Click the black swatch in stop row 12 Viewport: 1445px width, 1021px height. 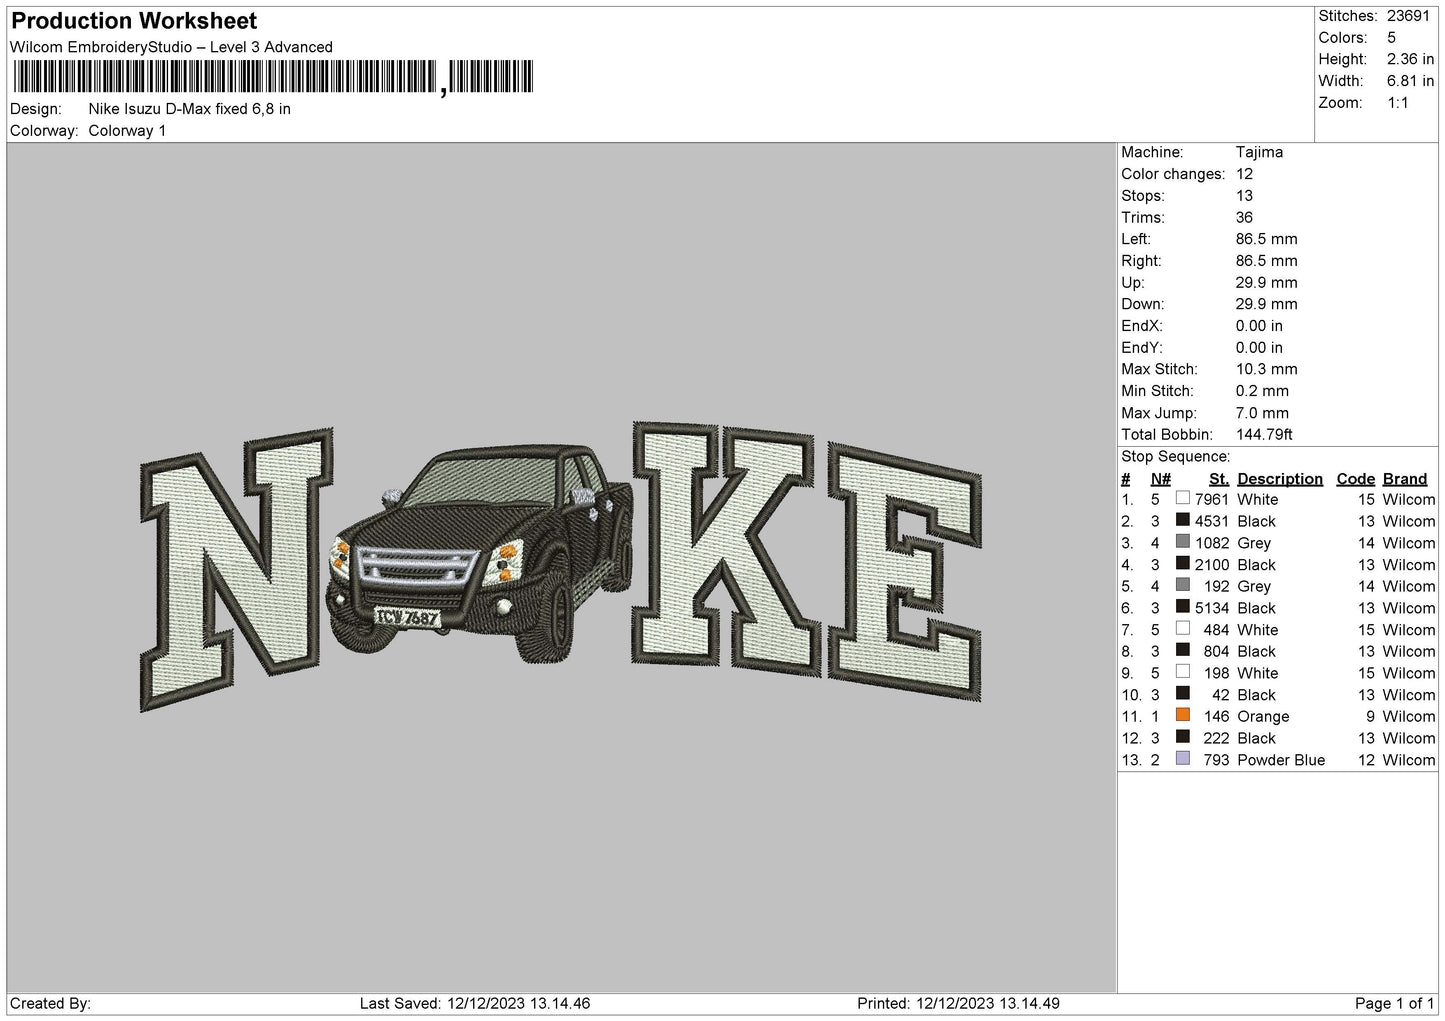click(1183, 737)
